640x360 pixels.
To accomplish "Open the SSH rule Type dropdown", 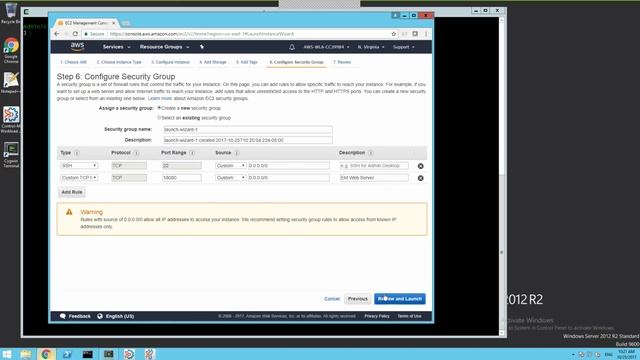I will (x=79, y=165).
